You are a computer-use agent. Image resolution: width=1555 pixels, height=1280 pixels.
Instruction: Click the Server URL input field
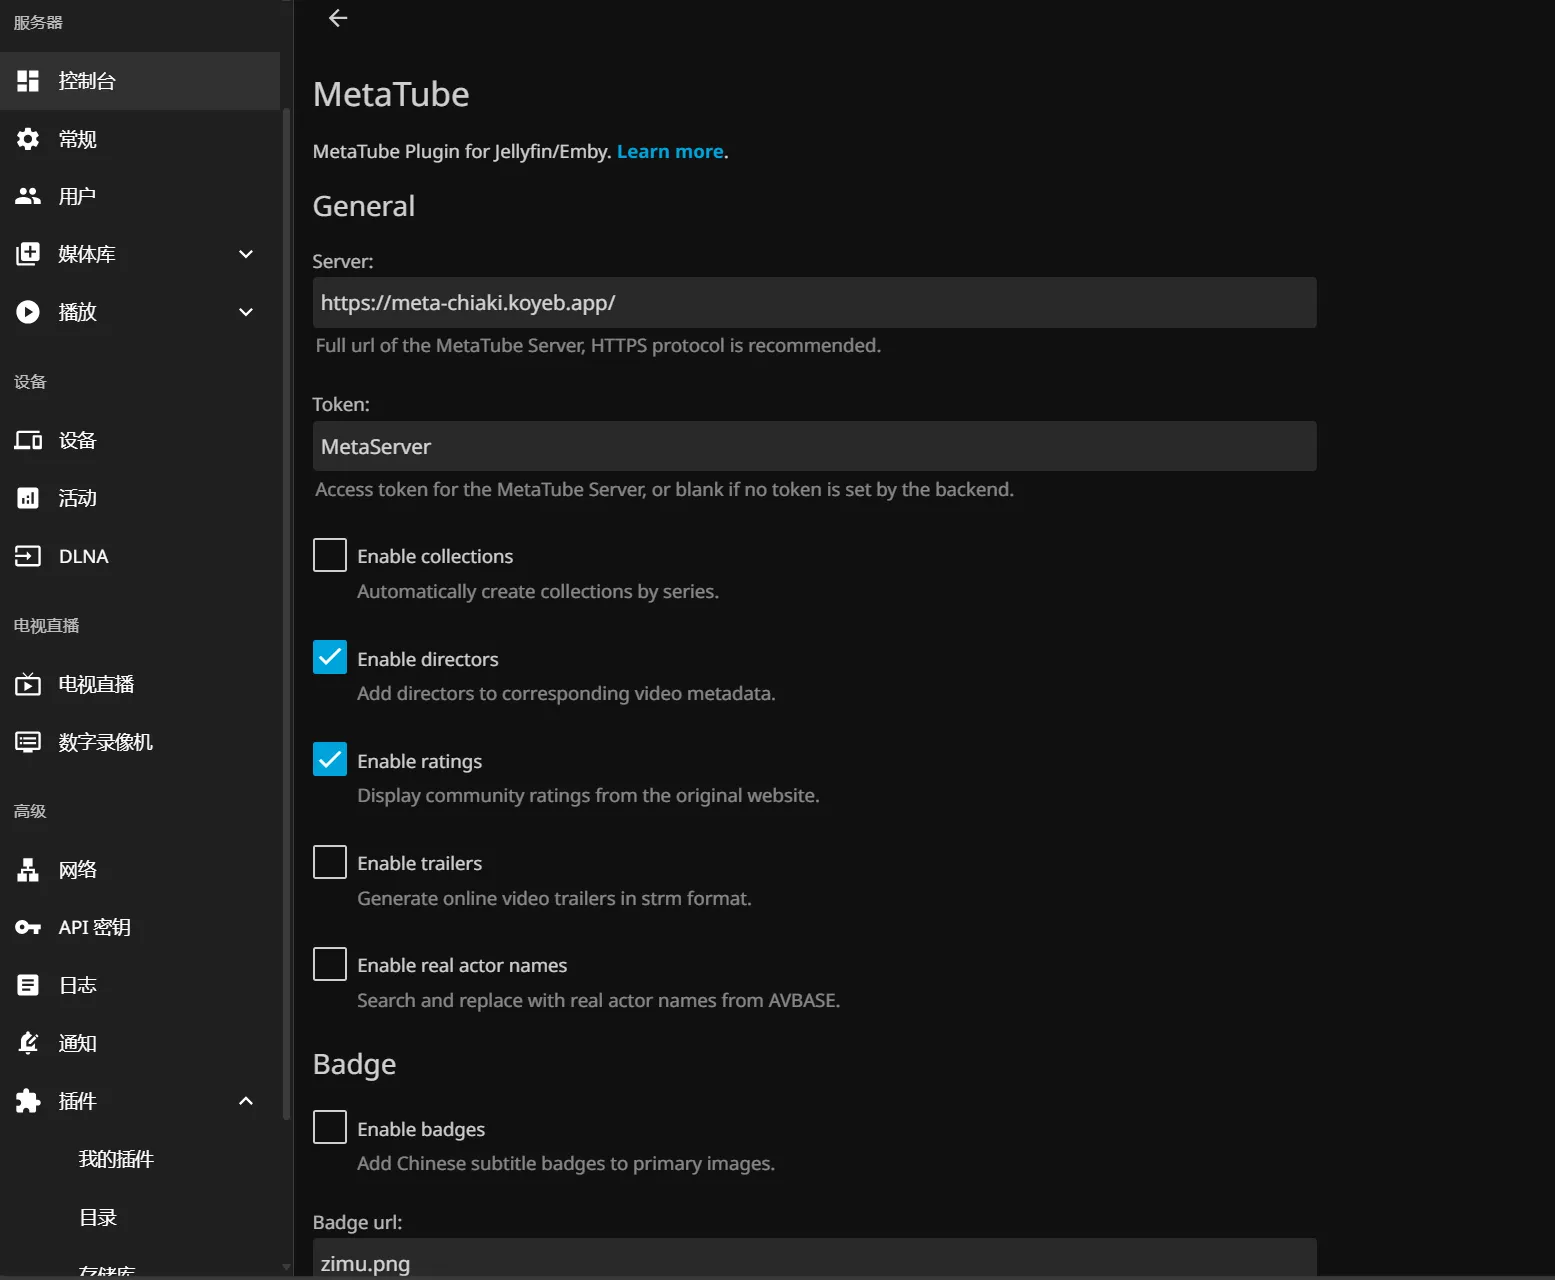coord(814,303)
